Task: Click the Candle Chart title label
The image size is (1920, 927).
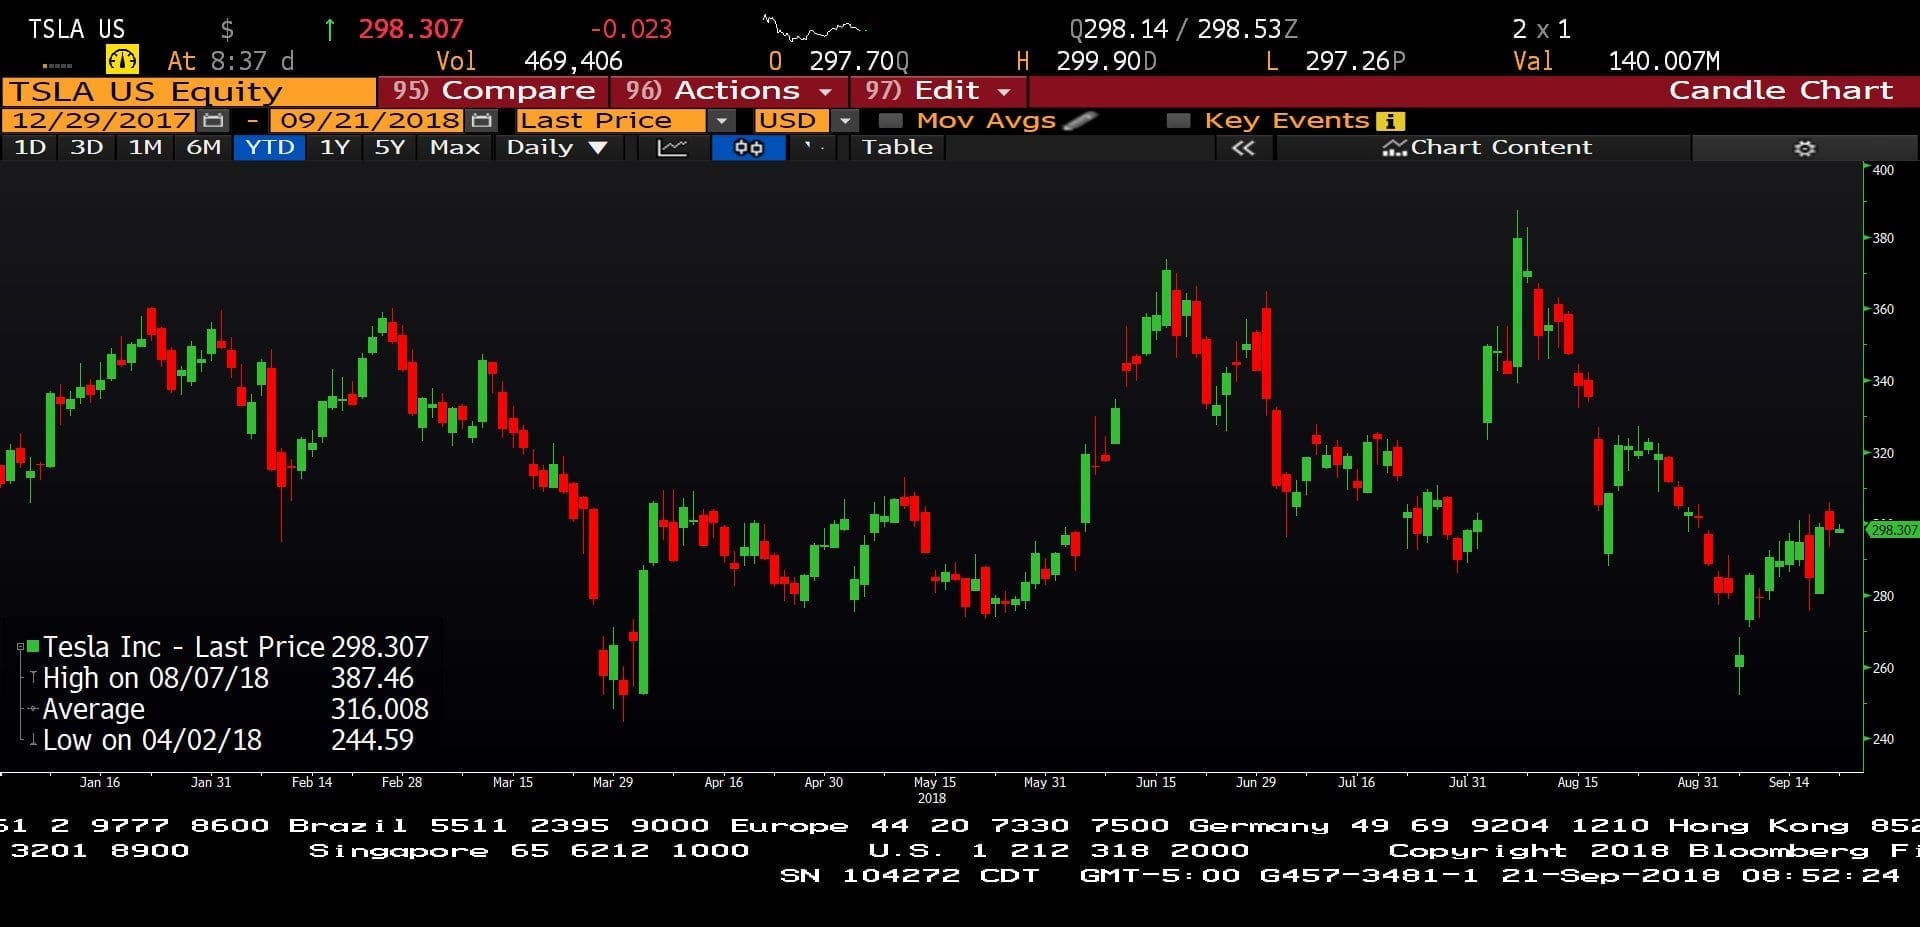Action: (1781, 91)
